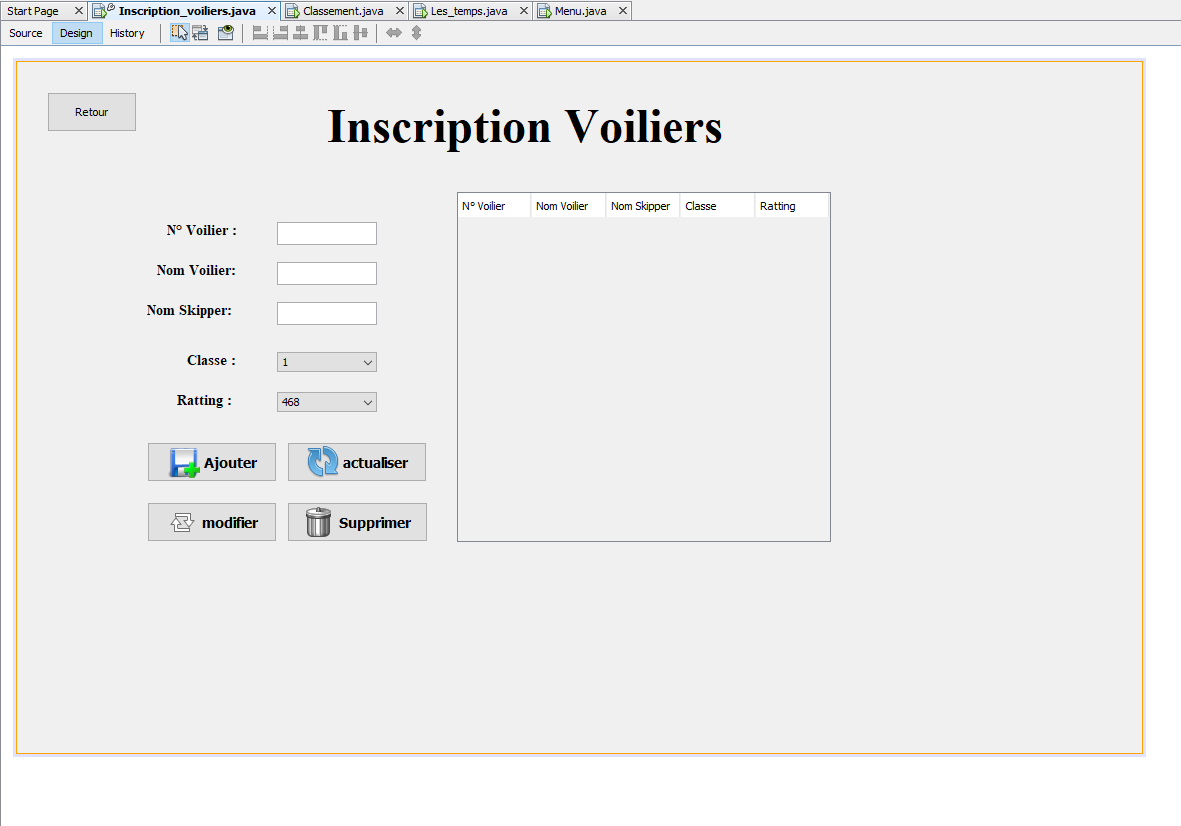Switch to Source view
This screenshot has height=826, width=1181.
click(x=26, y=33)
